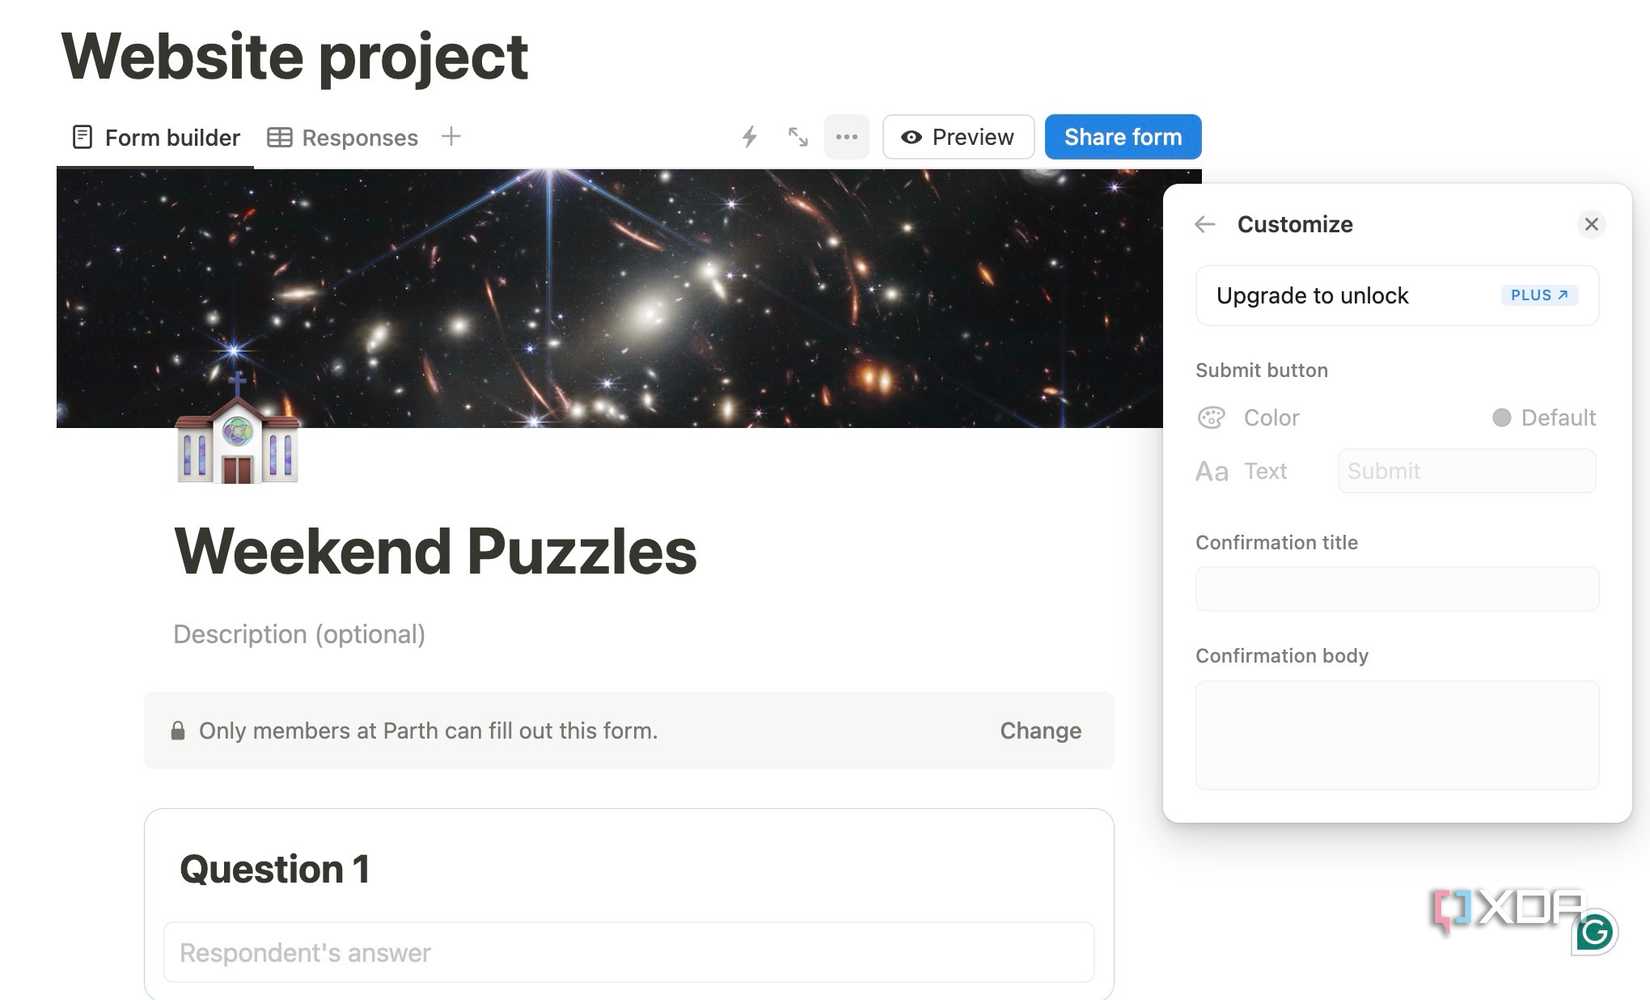The width and height of the screenshot is (1650, 1000).
Task: Click the Submit button text field
Action: click(1466, 471)
